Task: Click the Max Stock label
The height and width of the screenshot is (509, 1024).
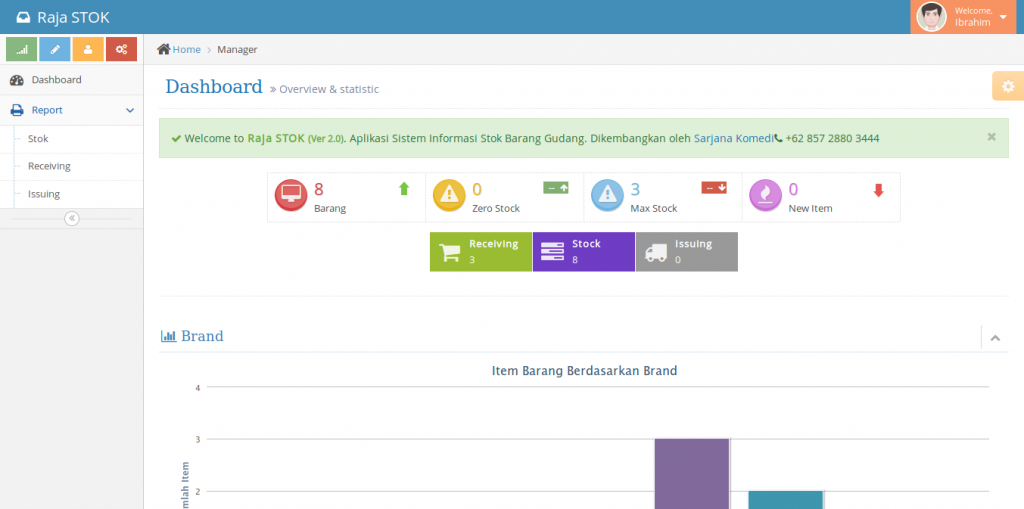Action: [654, 208]
